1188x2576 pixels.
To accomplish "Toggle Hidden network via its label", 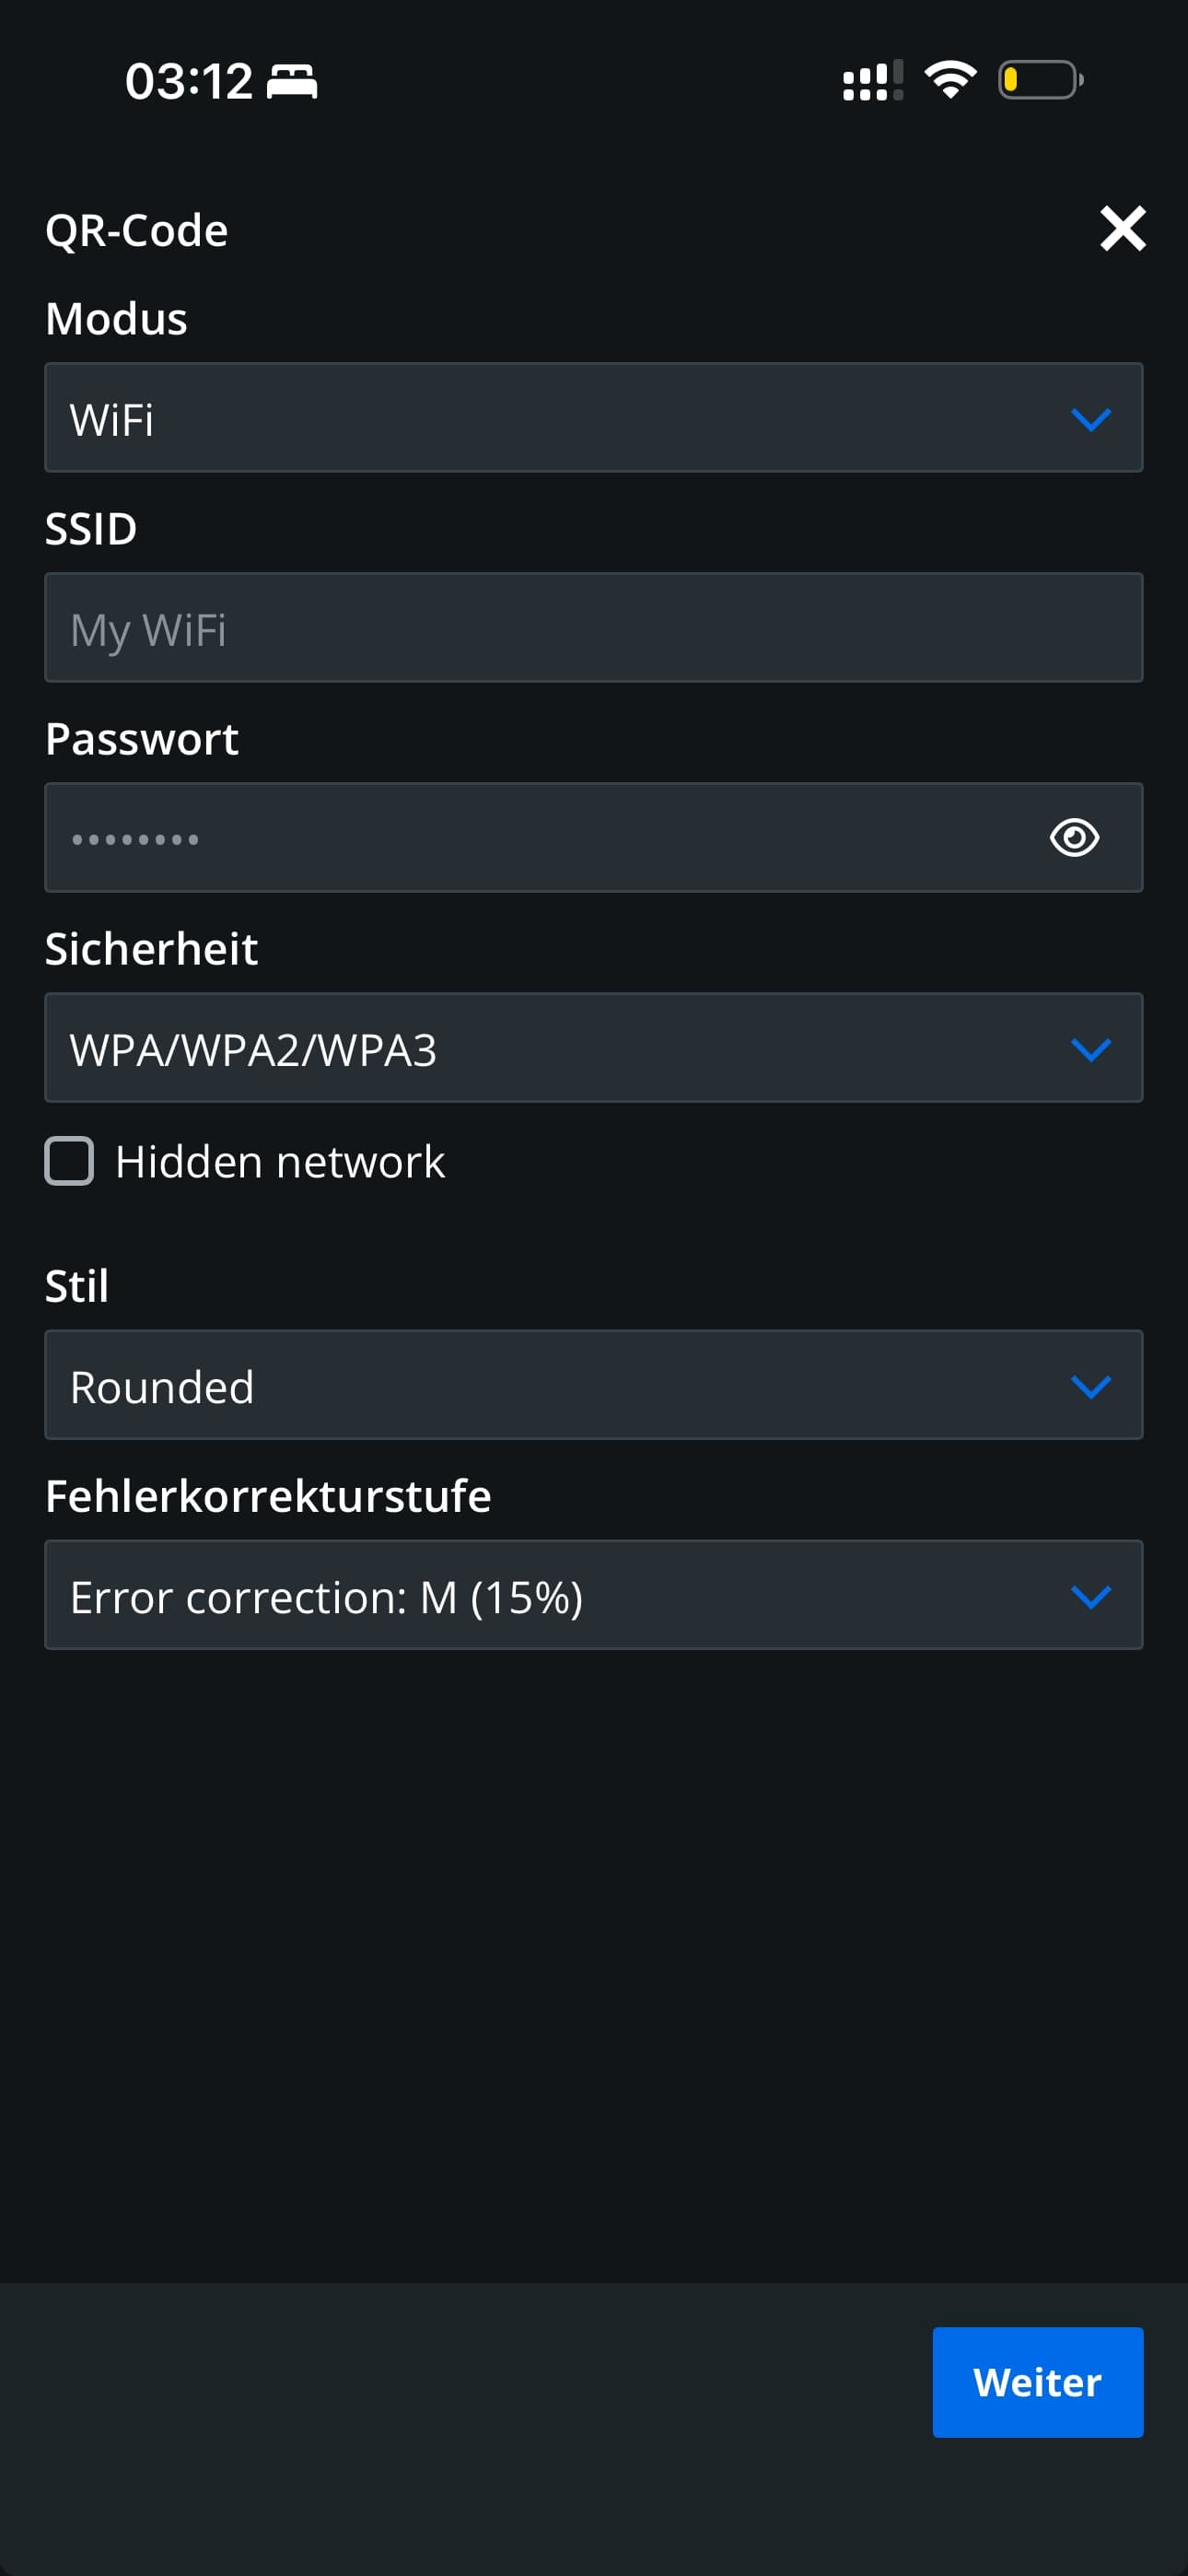I will (x=280, y=1162).
